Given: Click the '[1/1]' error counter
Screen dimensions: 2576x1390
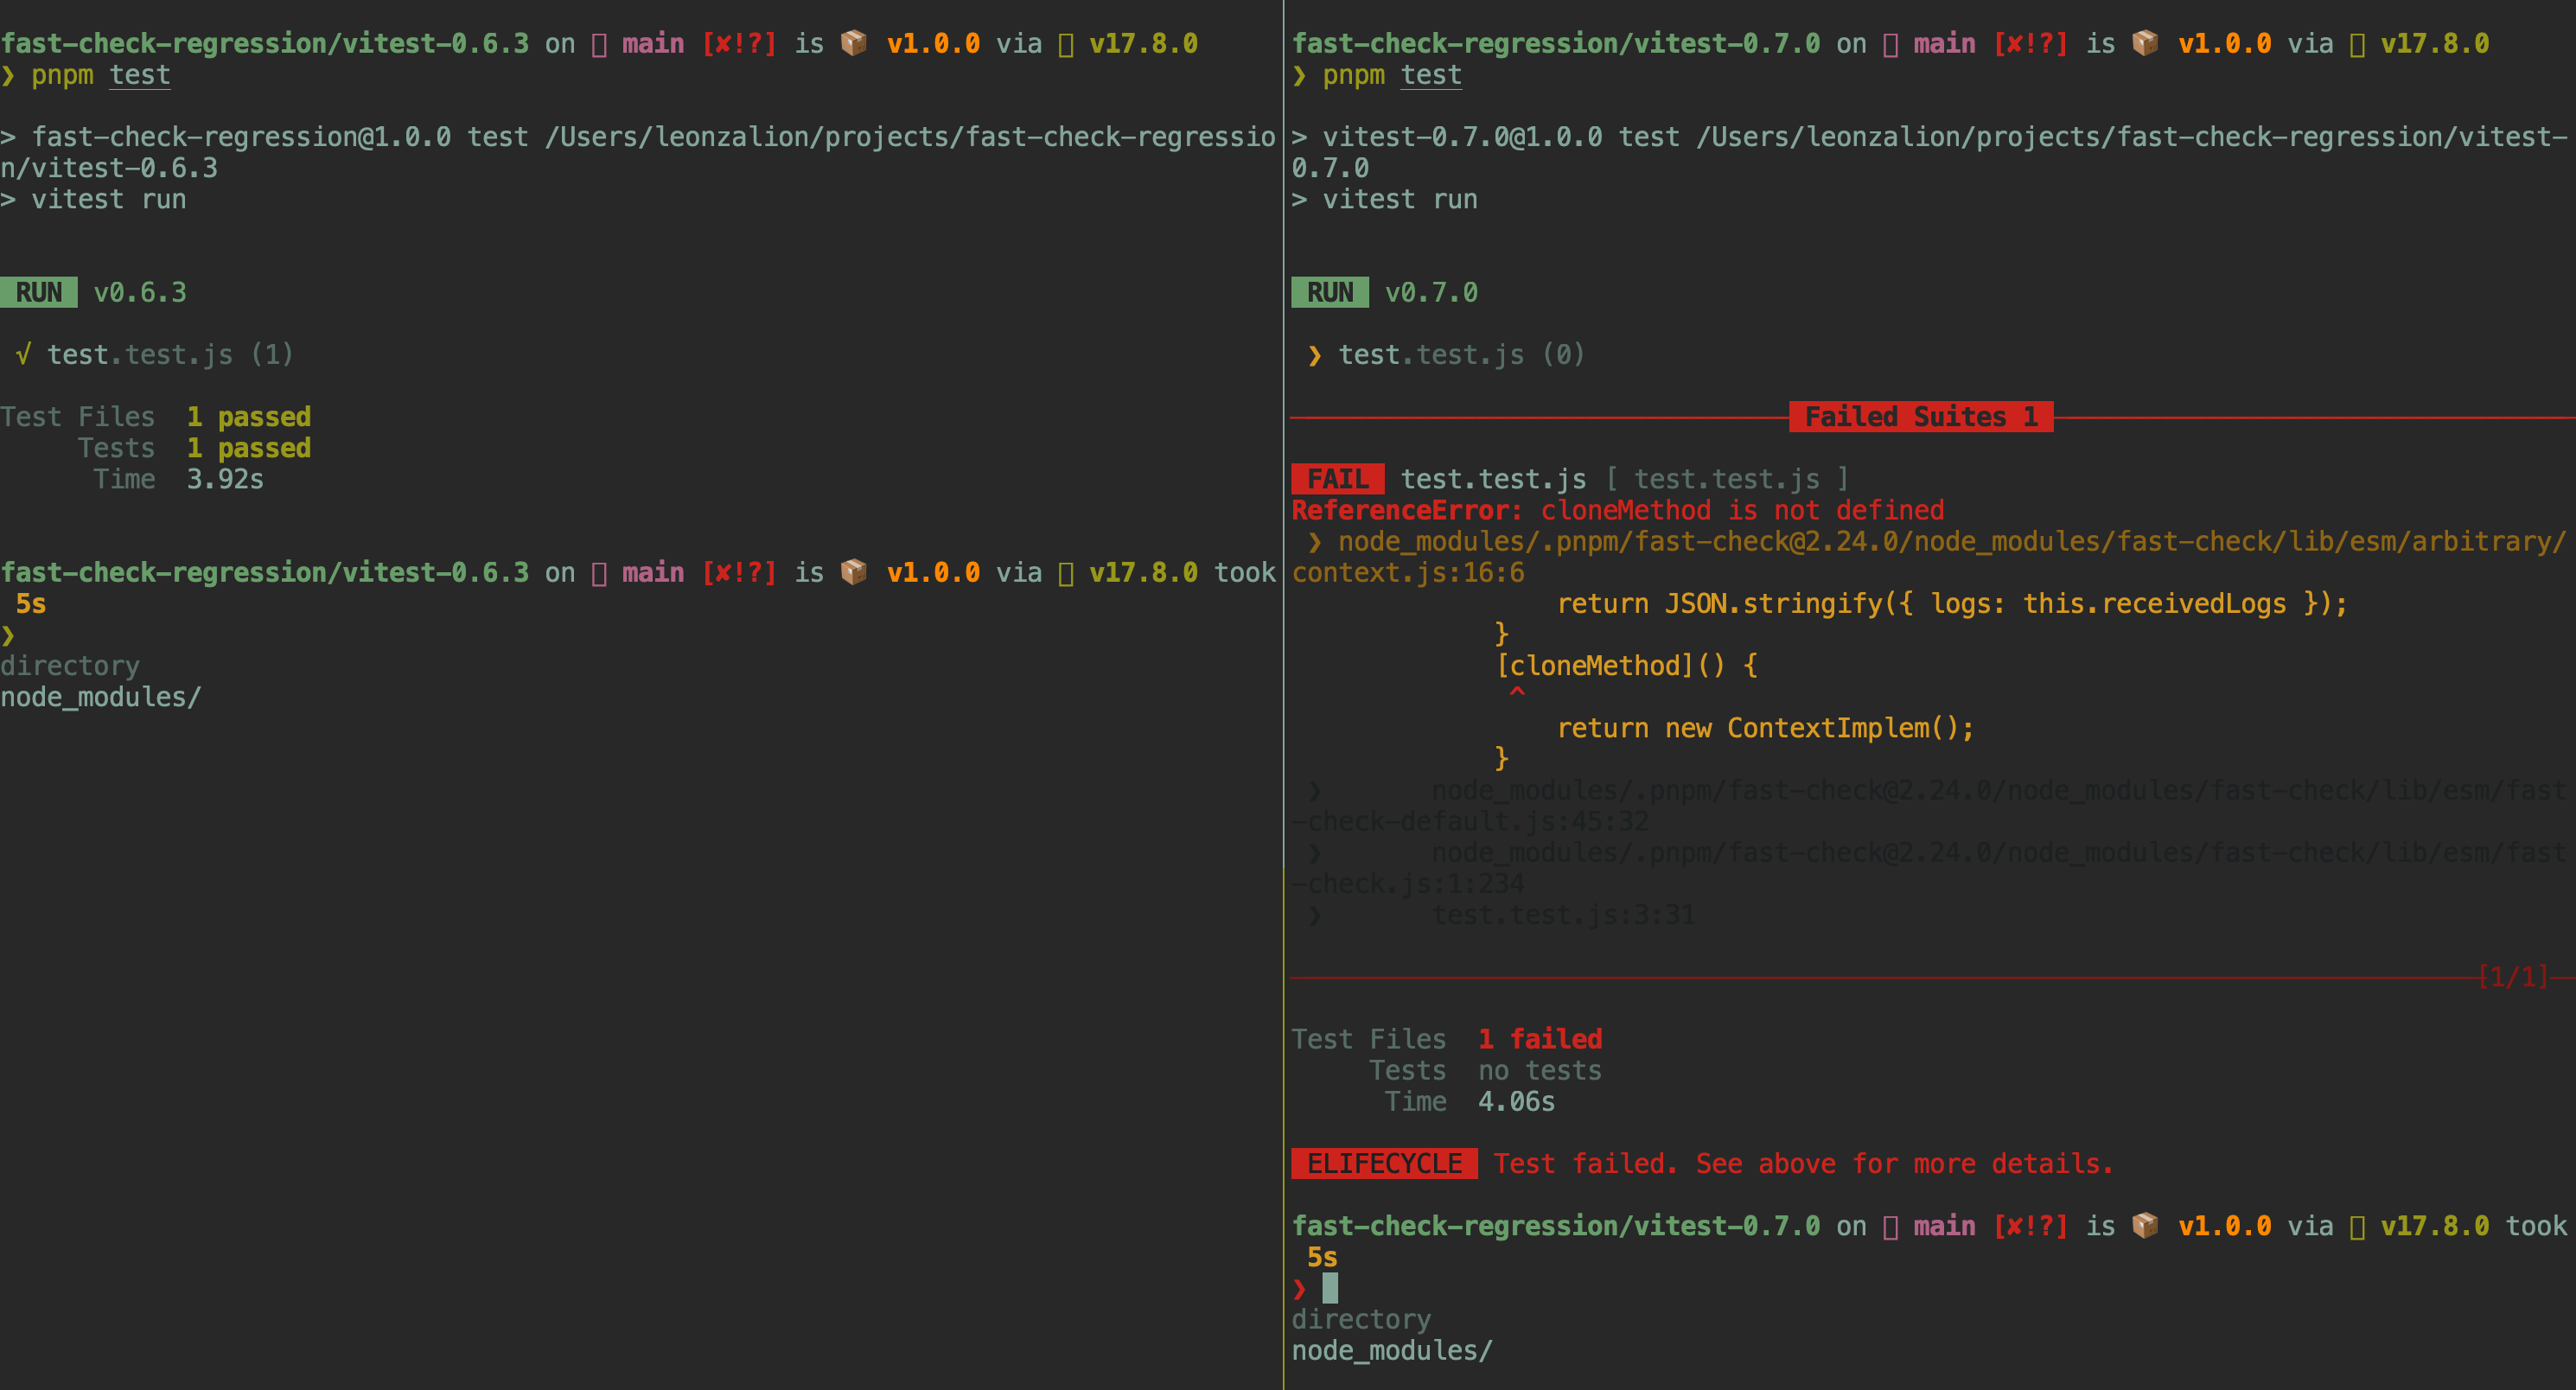Looking at the screenshot, I should [2513, 976].
